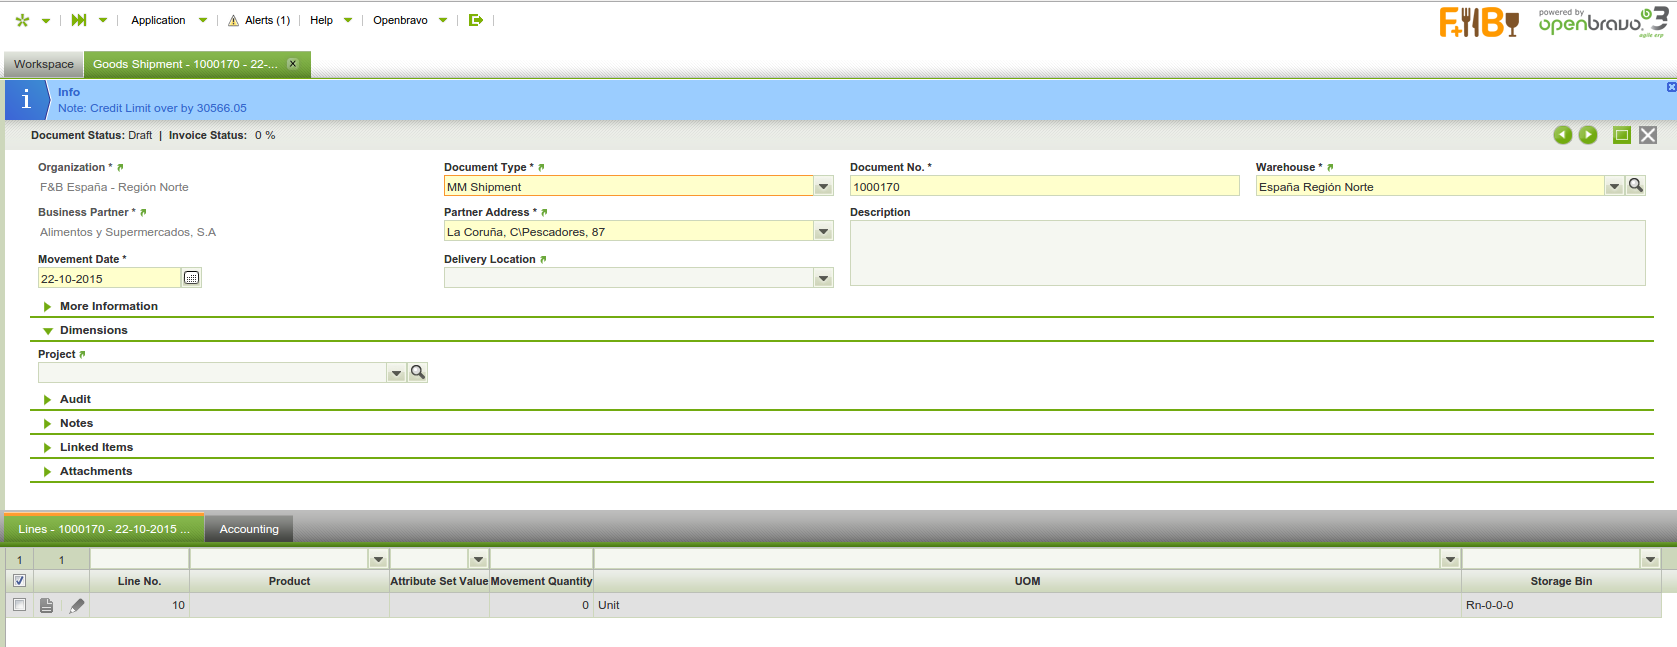Open the Movement Date calendar picker
This screenshot has width=1677, height=647.
point(192,278)
